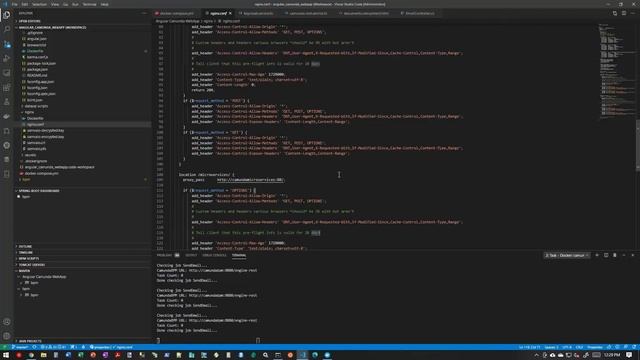Screen dimensions: 640x360
Task: Switch to nginx.conf editor tab
Action: point(218,13)
